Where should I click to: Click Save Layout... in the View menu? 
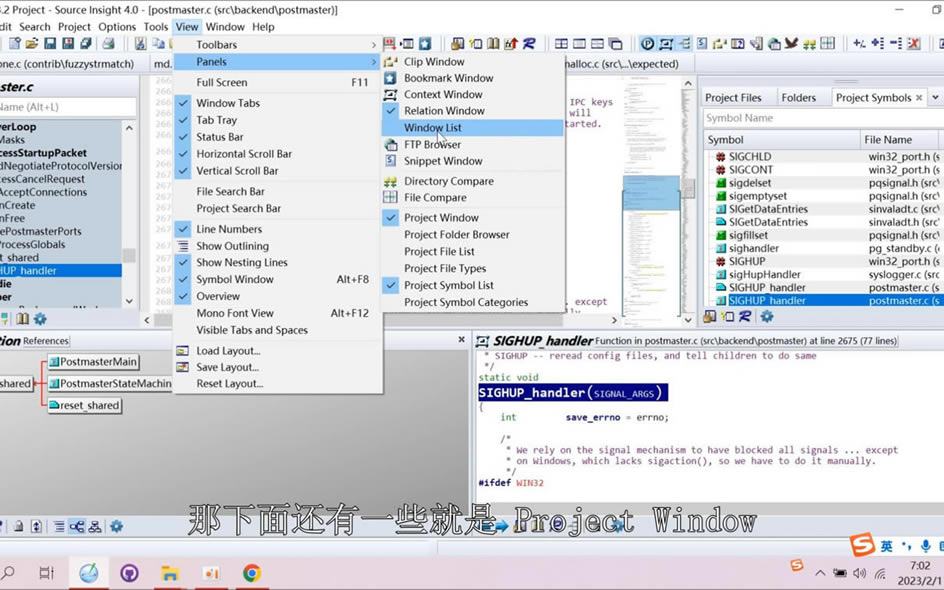click(x=278, y=367)
